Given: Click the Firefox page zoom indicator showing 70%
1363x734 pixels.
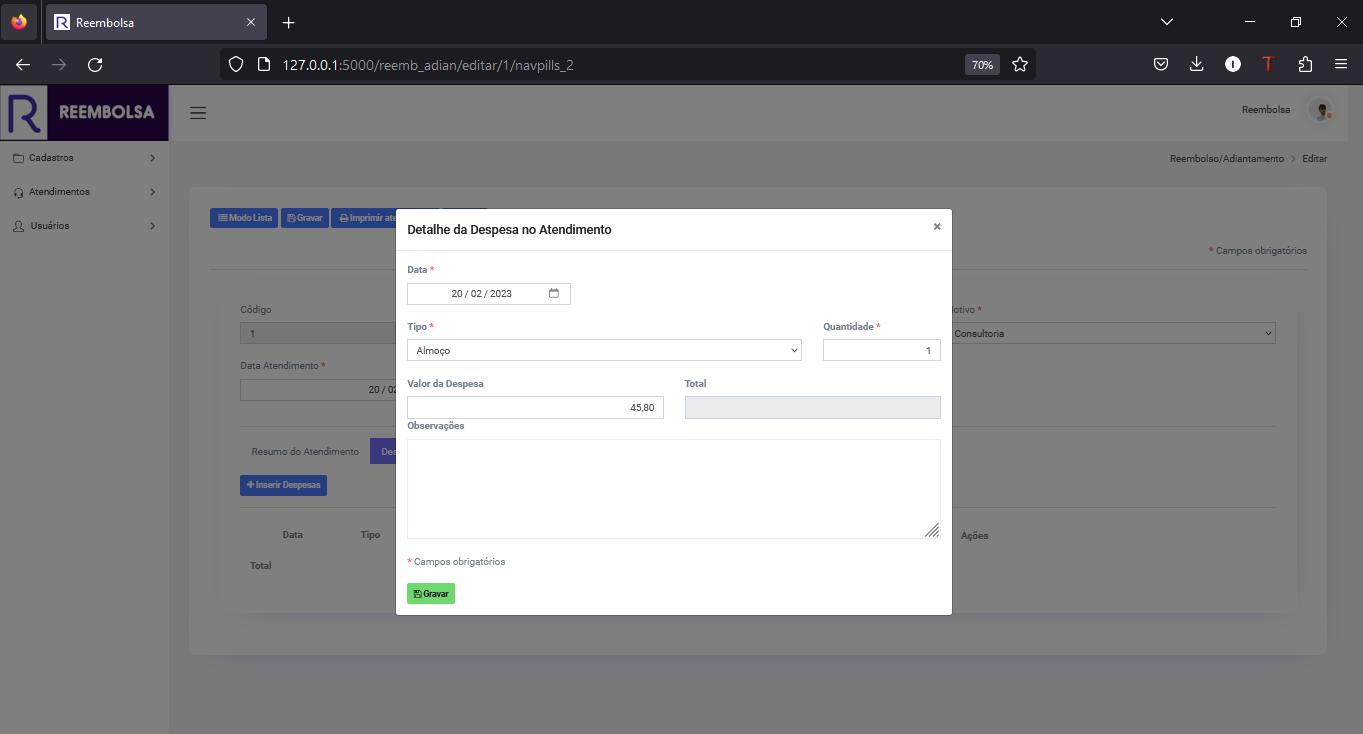Looking at the screenshot, I should click(x=981, y=63).
